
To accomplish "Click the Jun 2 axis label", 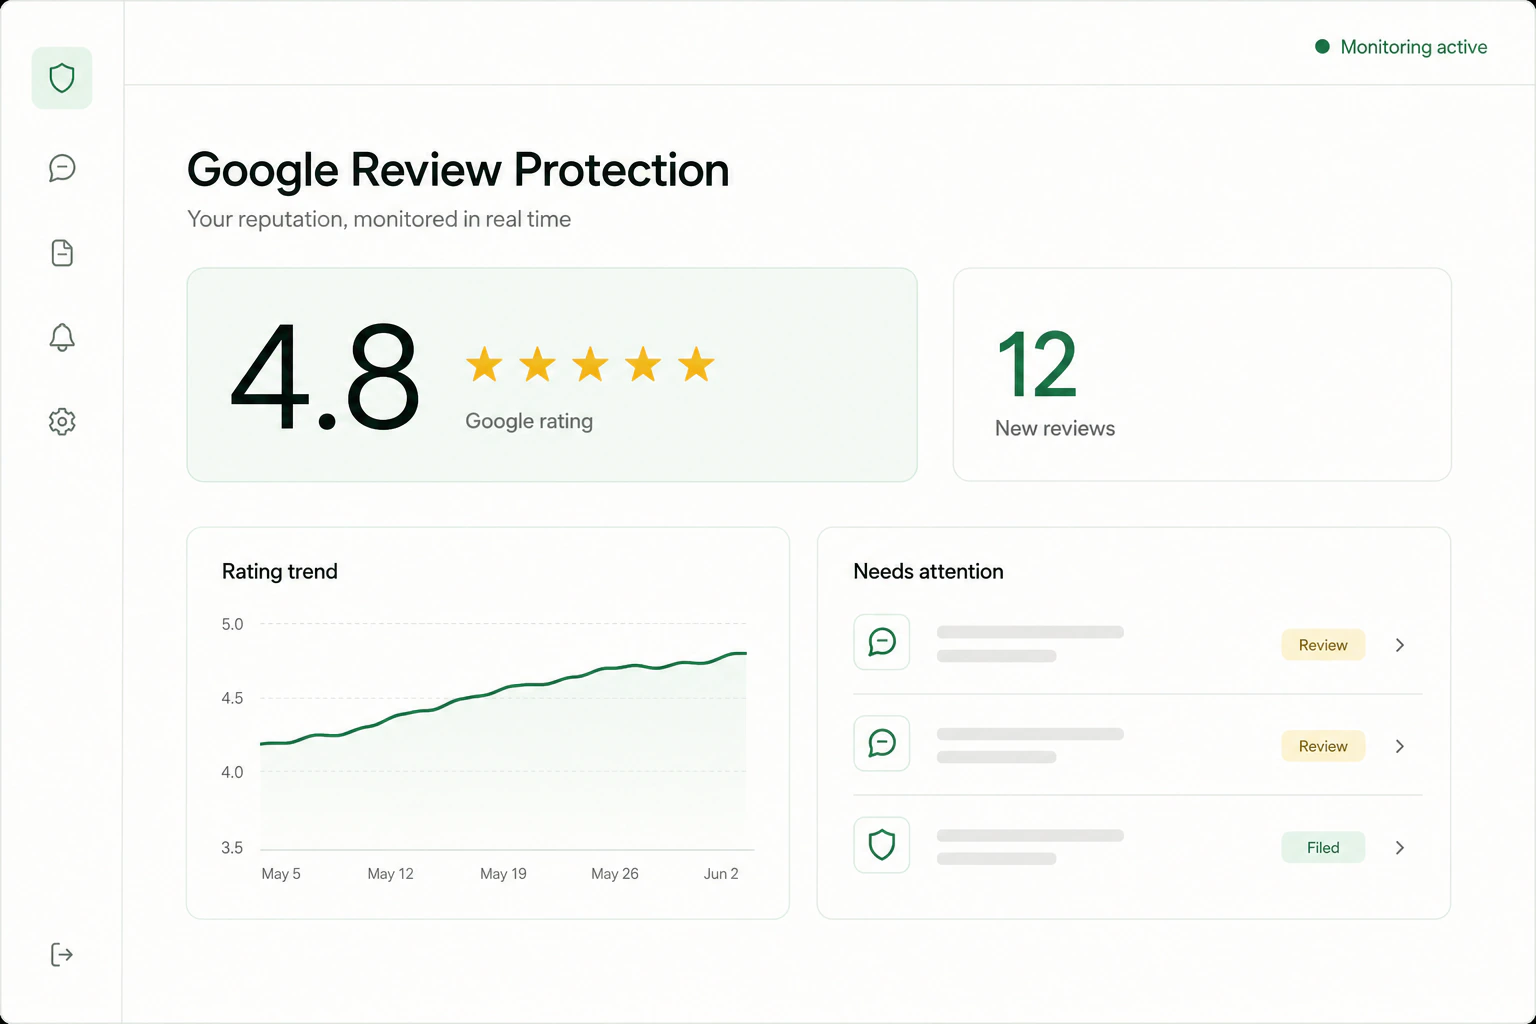I will click(721, 874).
